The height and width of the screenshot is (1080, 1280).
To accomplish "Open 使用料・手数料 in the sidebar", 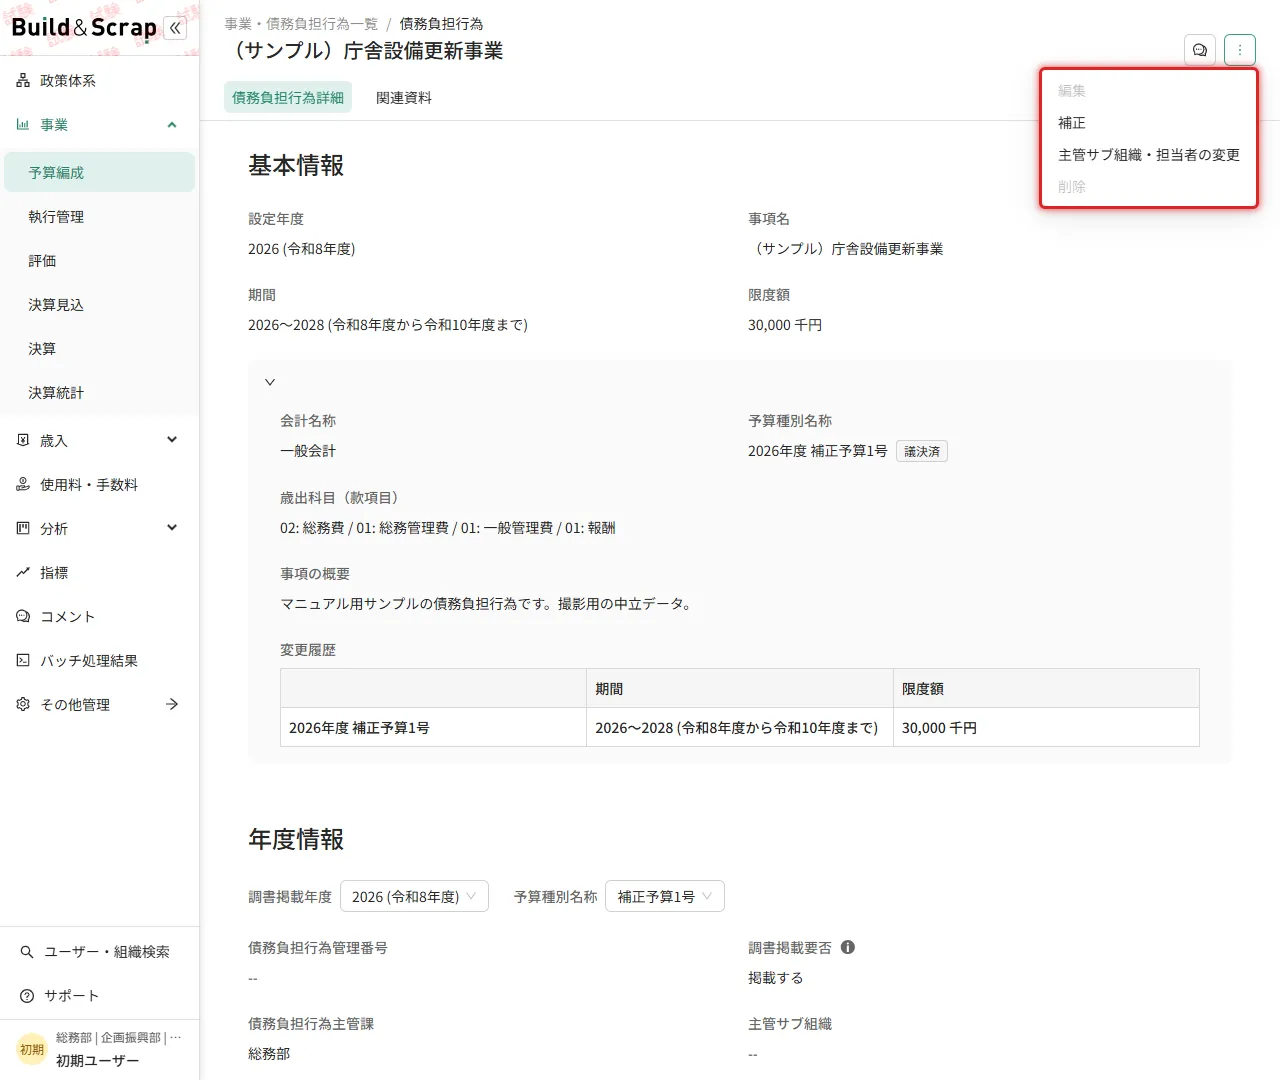I will pos(99,485).
